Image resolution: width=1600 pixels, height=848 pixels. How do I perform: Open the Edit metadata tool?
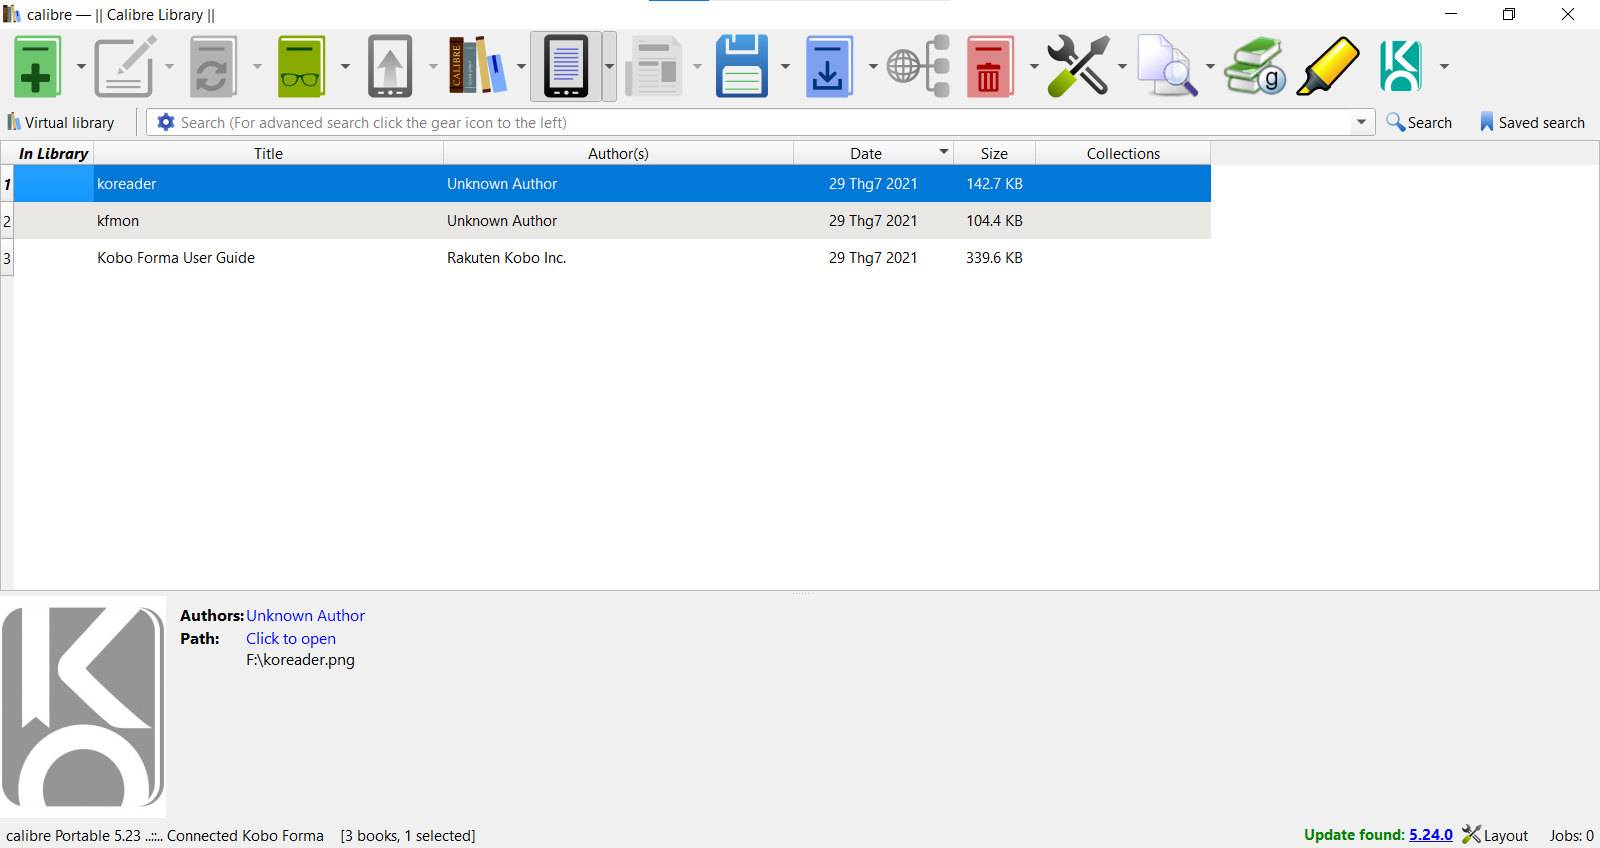(125, 66)
